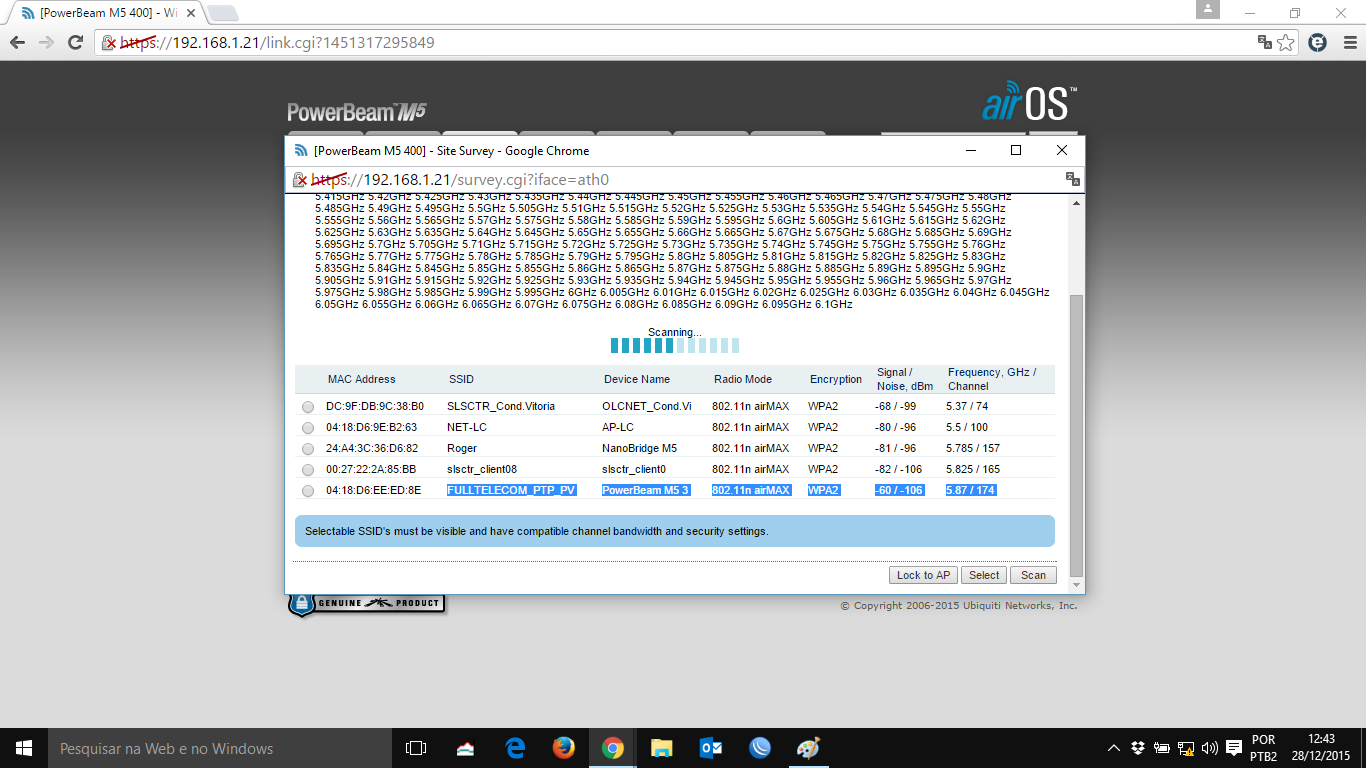Reload the page in the main Chrome window
The width and height of the screenshot is (1366, 768).
pyautogui.click(x=75, y=43)
